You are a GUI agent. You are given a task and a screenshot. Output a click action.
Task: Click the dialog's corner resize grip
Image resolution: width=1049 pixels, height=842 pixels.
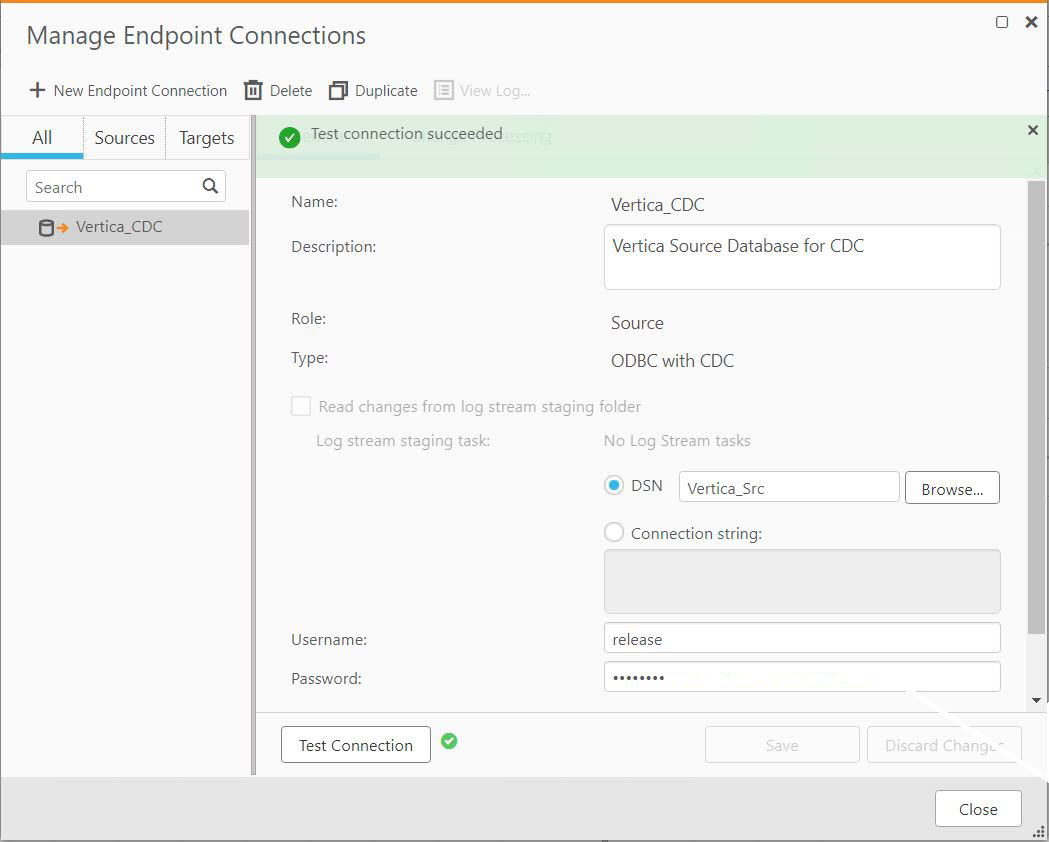[1039, 831]
